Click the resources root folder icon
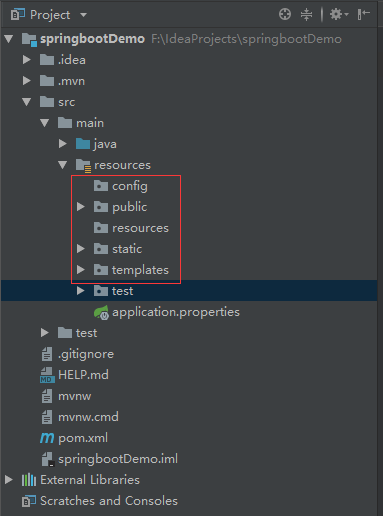 83,166
